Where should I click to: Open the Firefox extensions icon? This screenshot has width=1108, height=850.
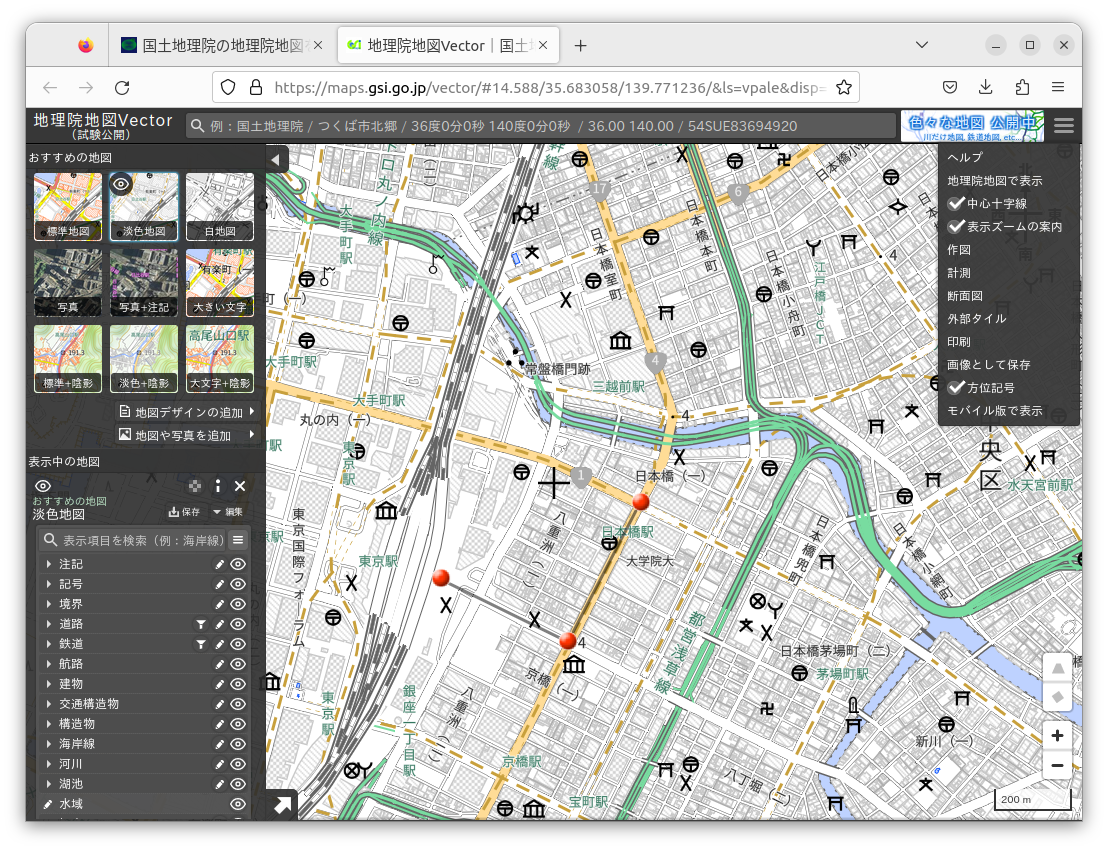[1022, 87]
